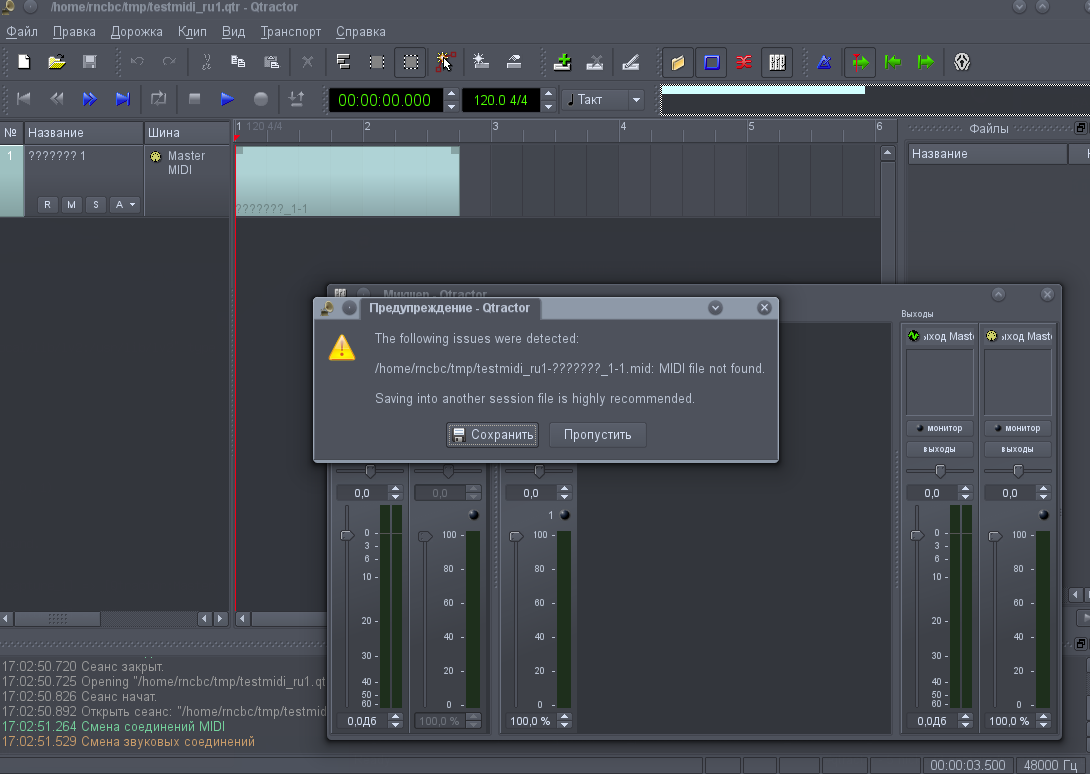Click Сохранить in the warning dialog
Screen dimensions: 1090x774
coord(492,435)
